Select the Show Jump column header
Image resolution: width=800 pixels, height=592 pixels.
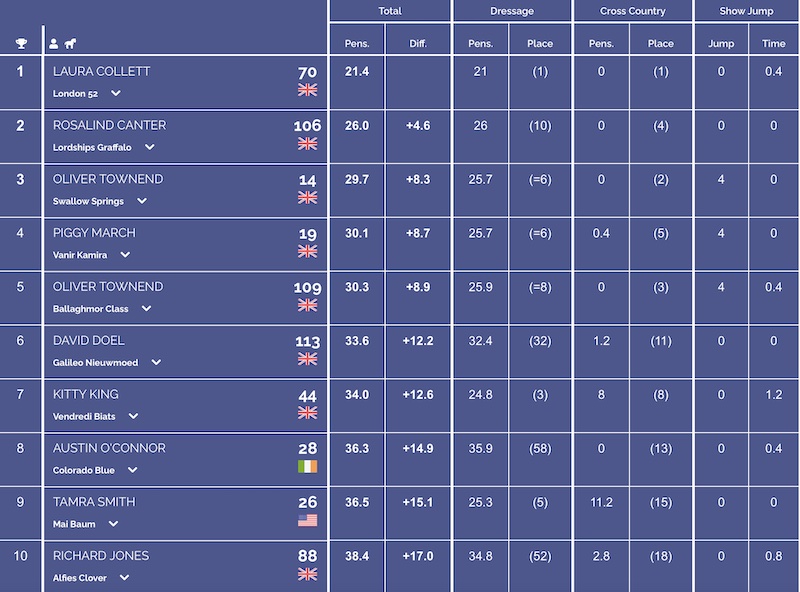[x=746, y=11]
